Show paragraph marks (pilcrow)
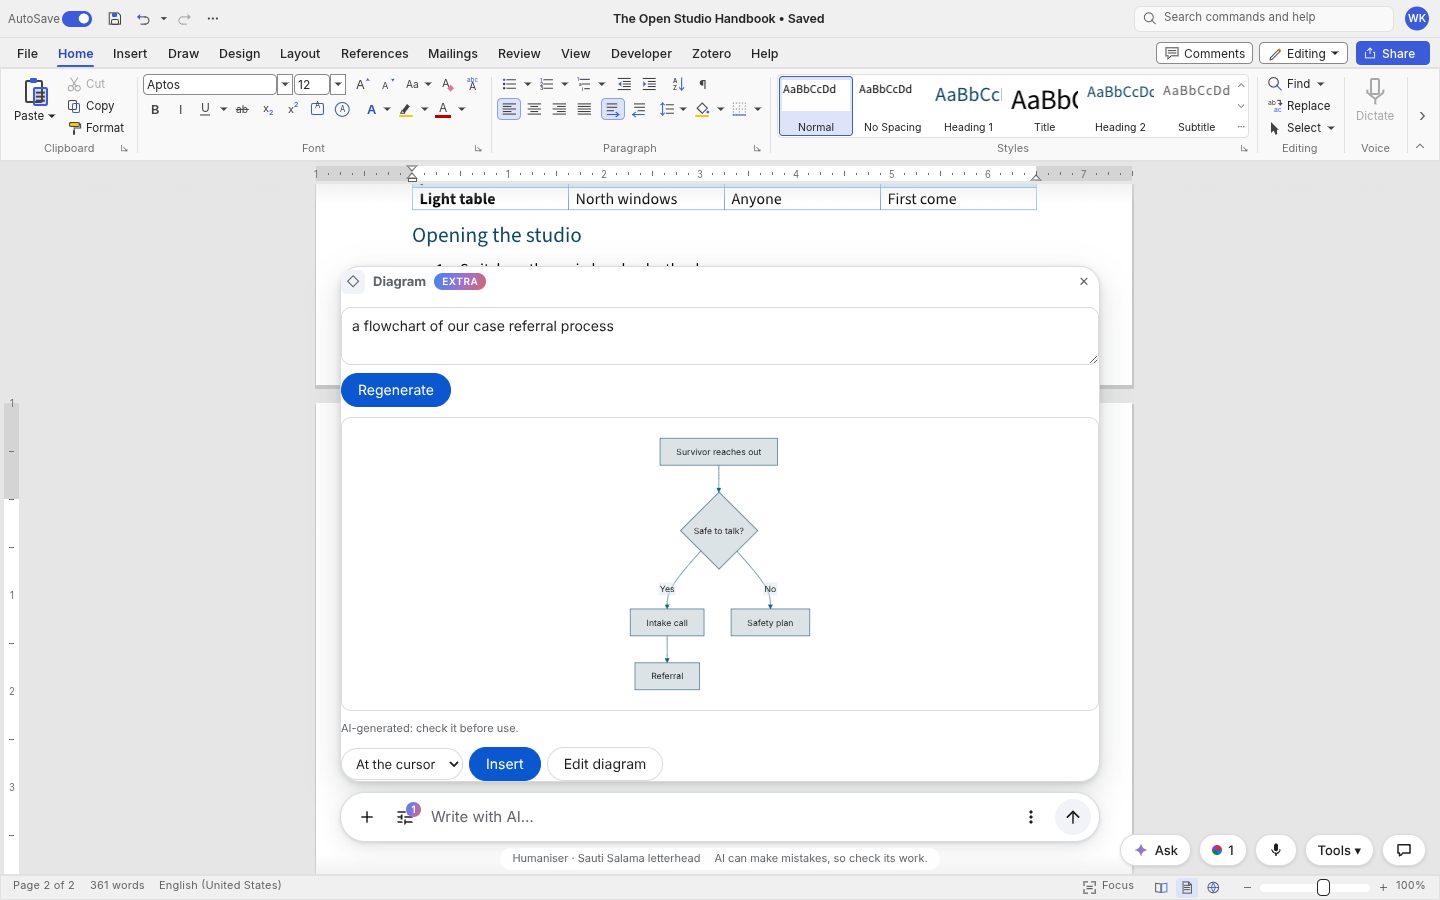 pos(703,84)
